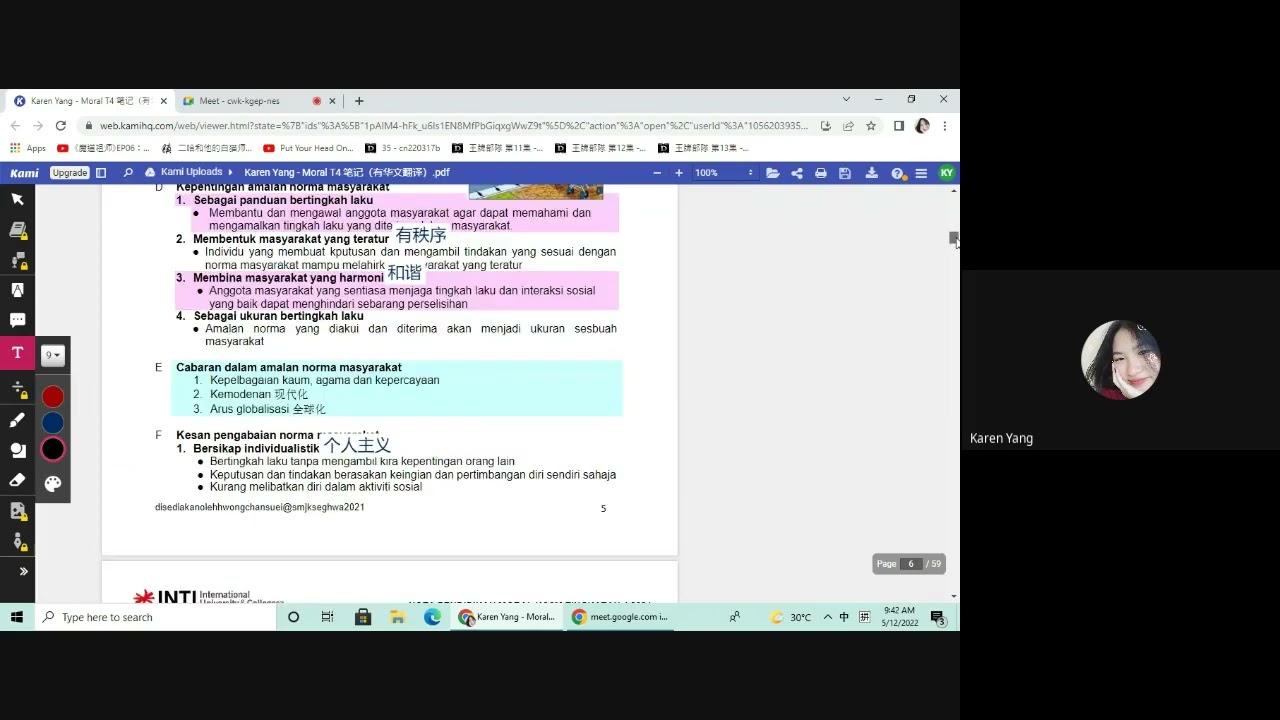
Task: Open the notifications action center
Action: (938, 617)
